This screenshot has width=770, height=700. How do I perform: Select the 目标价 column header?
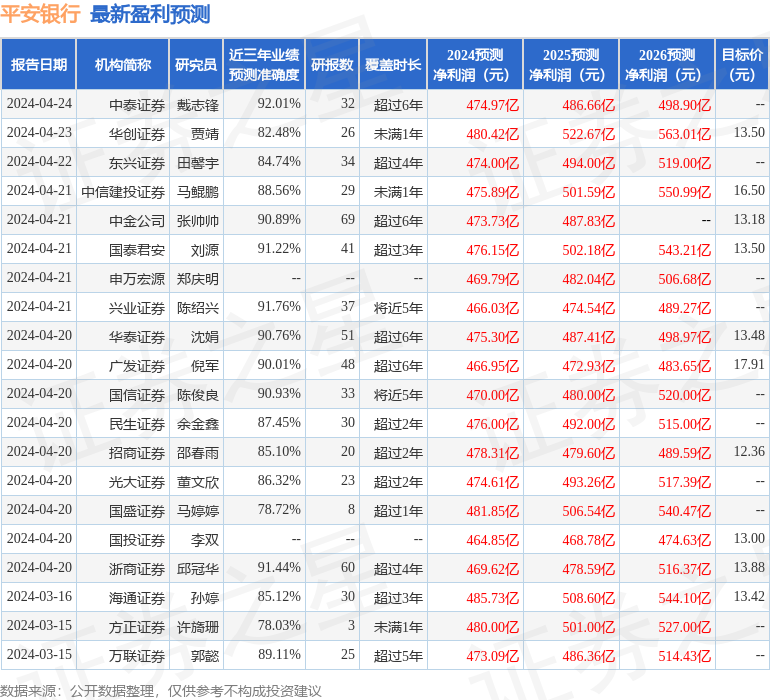click(742, 64)
